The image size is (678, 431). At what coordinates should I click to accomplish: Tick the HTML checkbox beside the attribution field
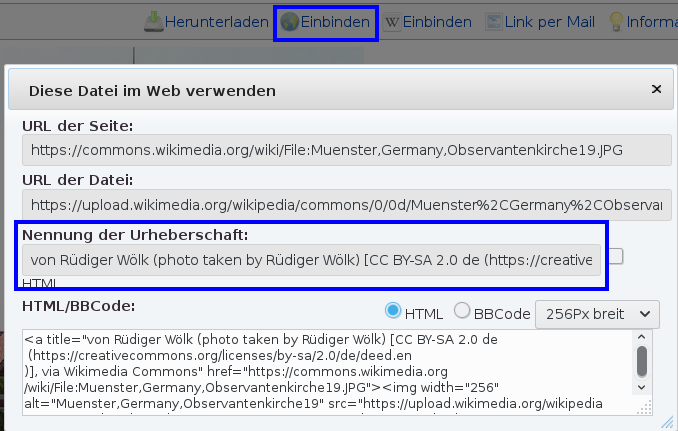[615, 257]
